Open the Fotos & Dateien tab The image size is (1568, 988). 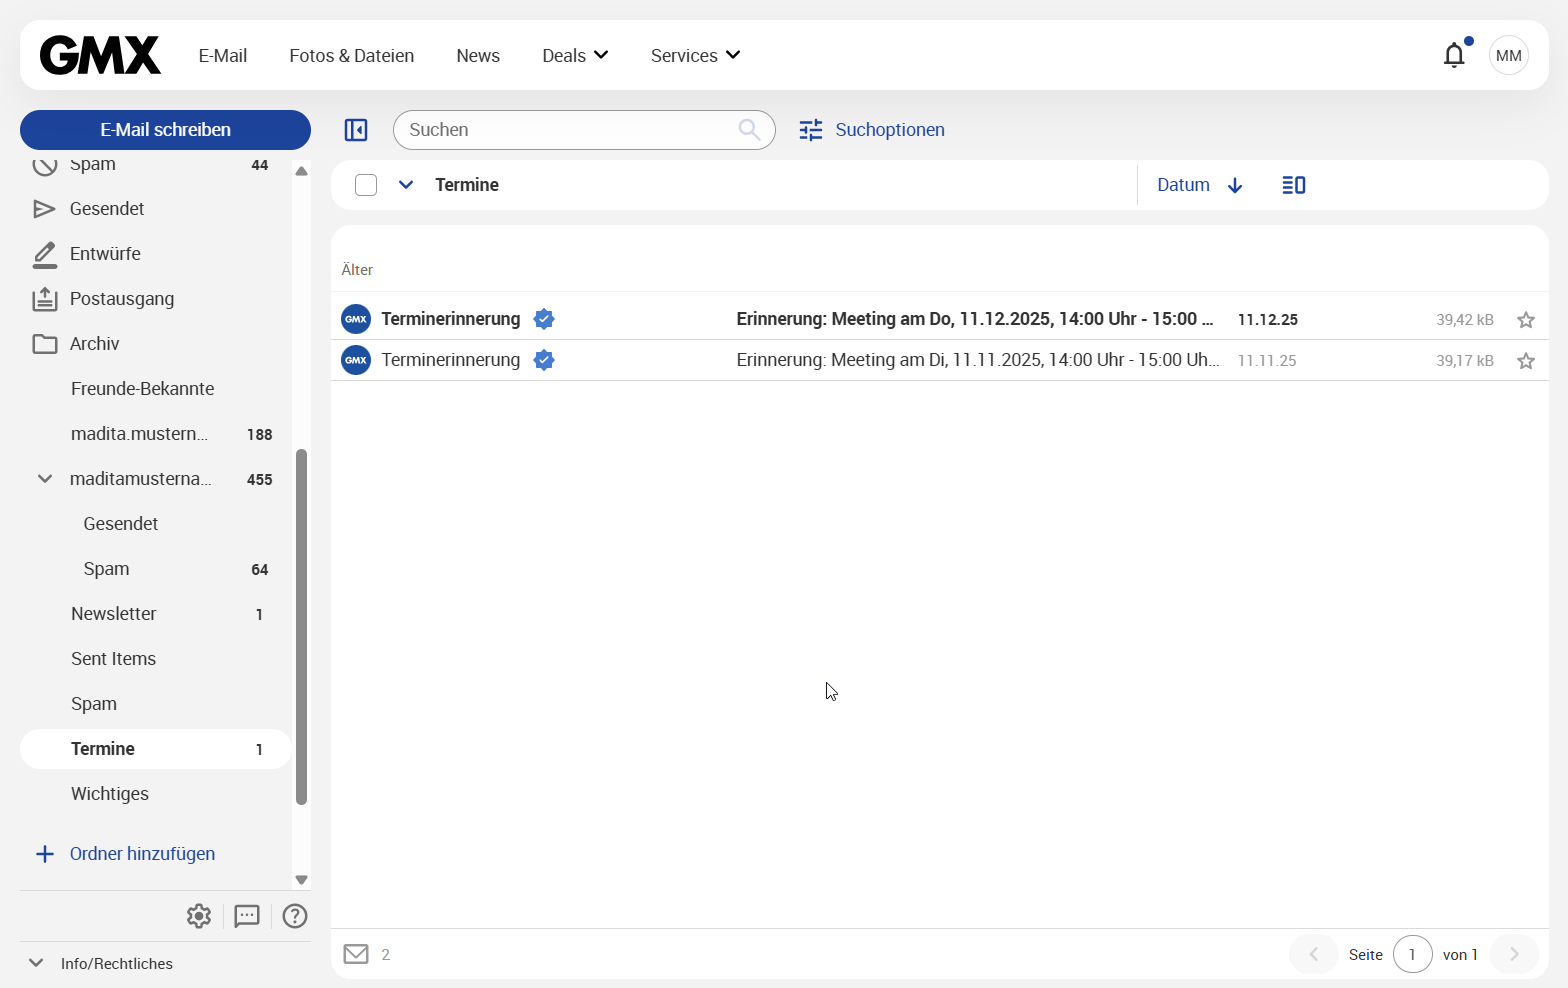tap(351, 55)
